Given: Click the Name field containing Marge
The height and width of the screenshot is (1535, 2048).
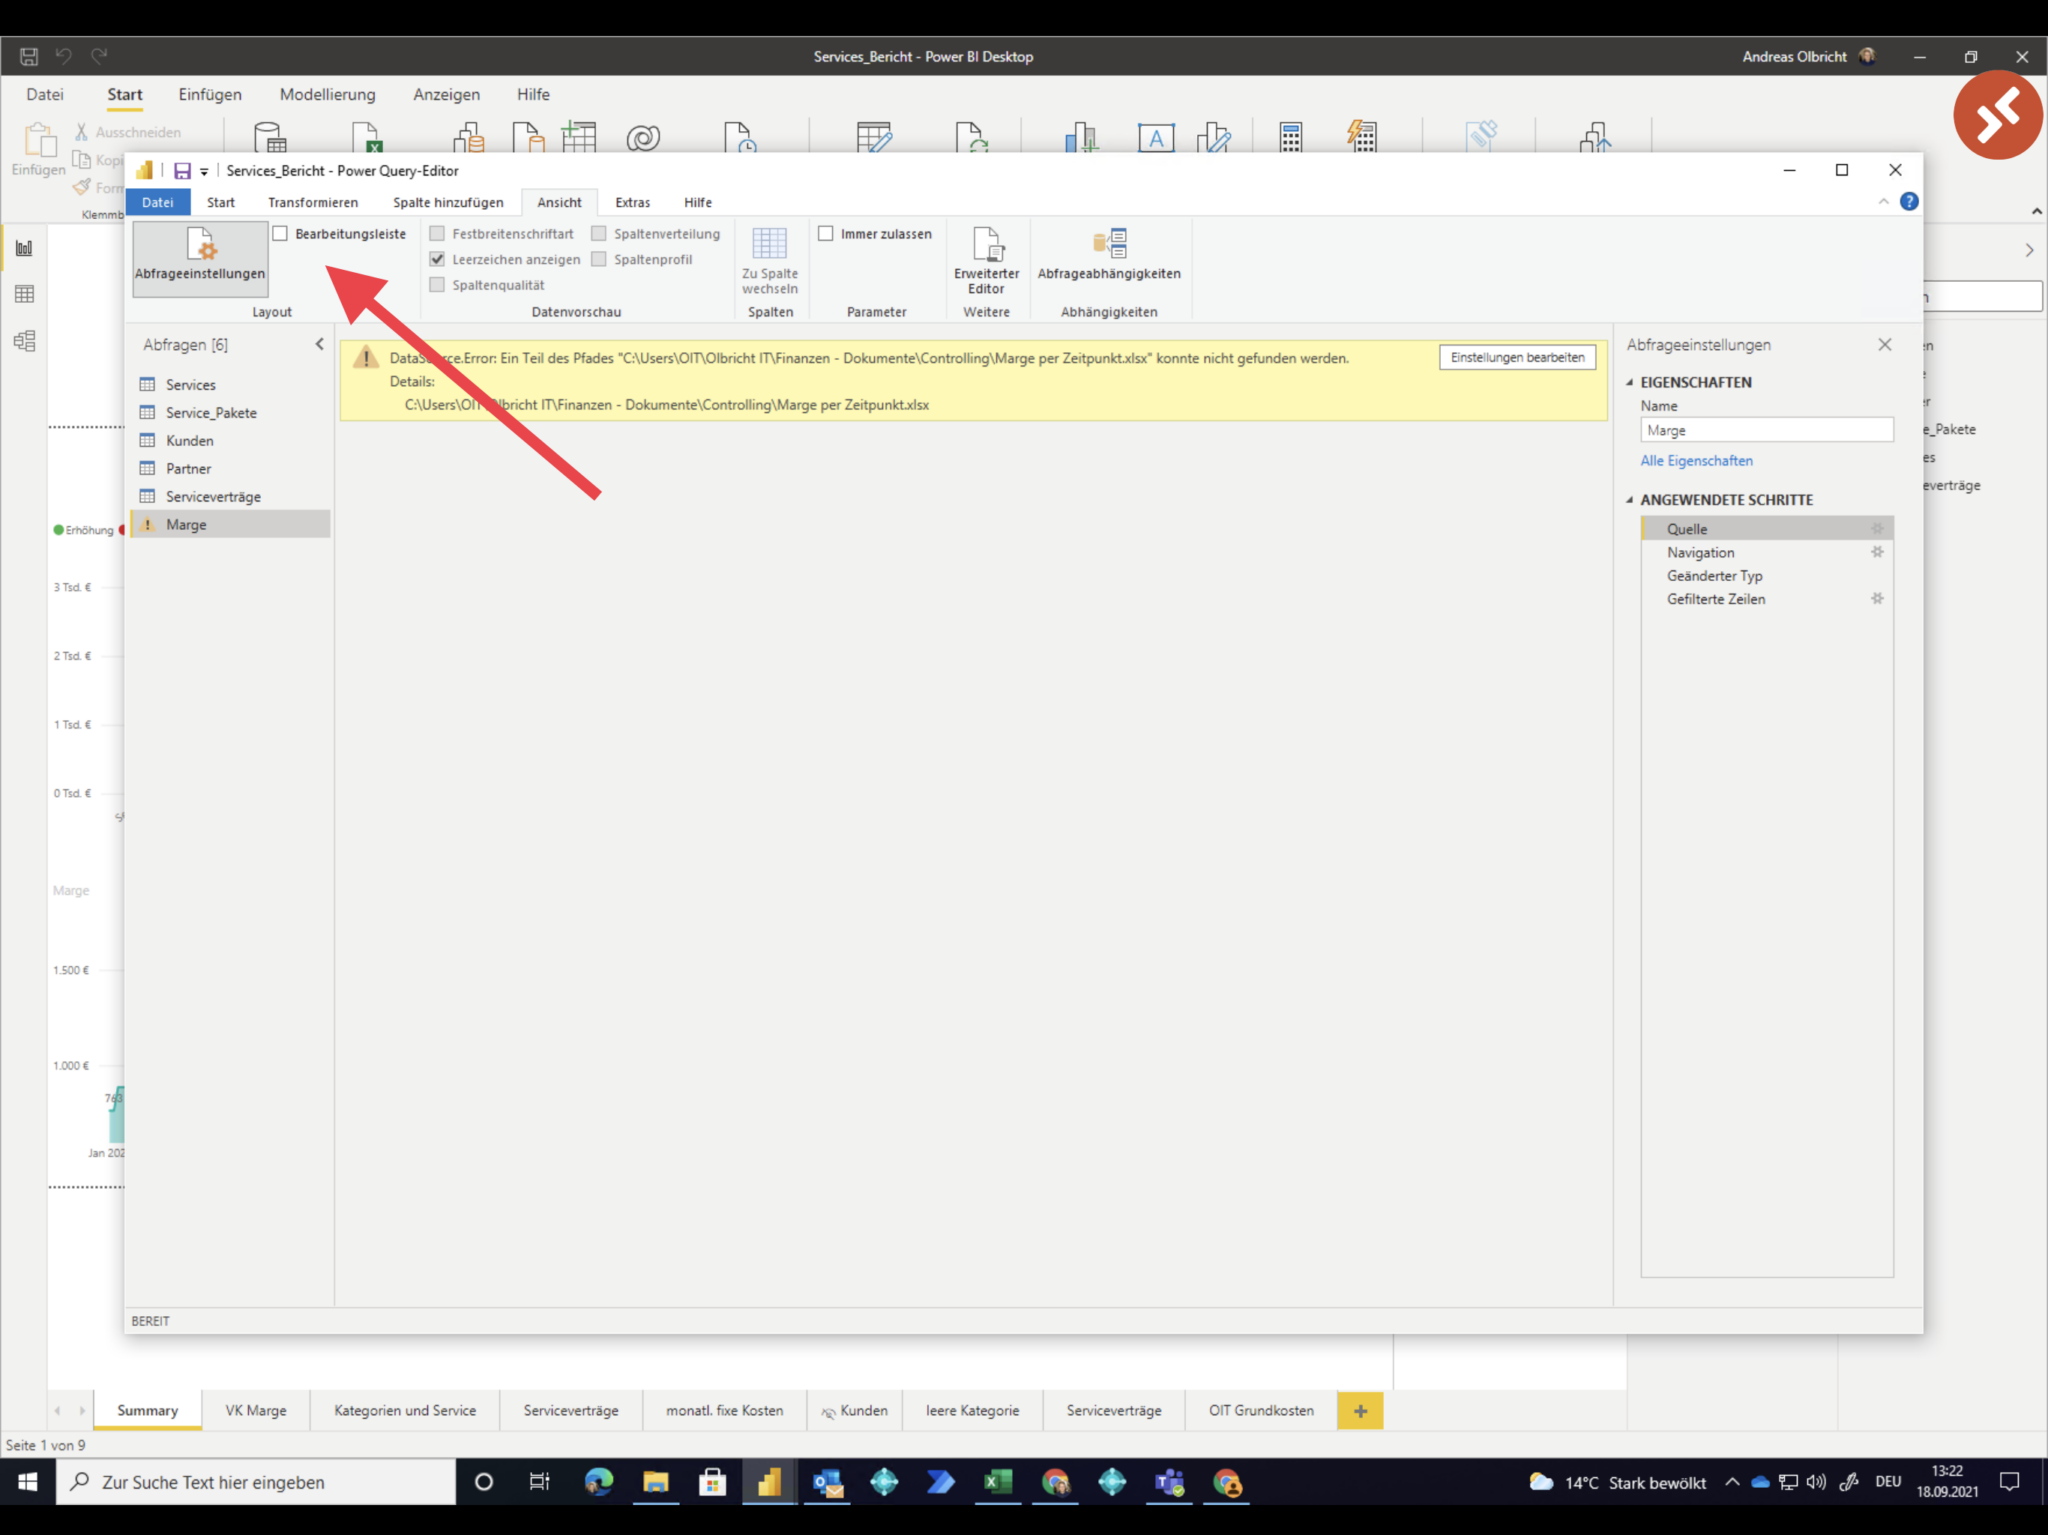Looking at the screenshot, I should 1766,429.
